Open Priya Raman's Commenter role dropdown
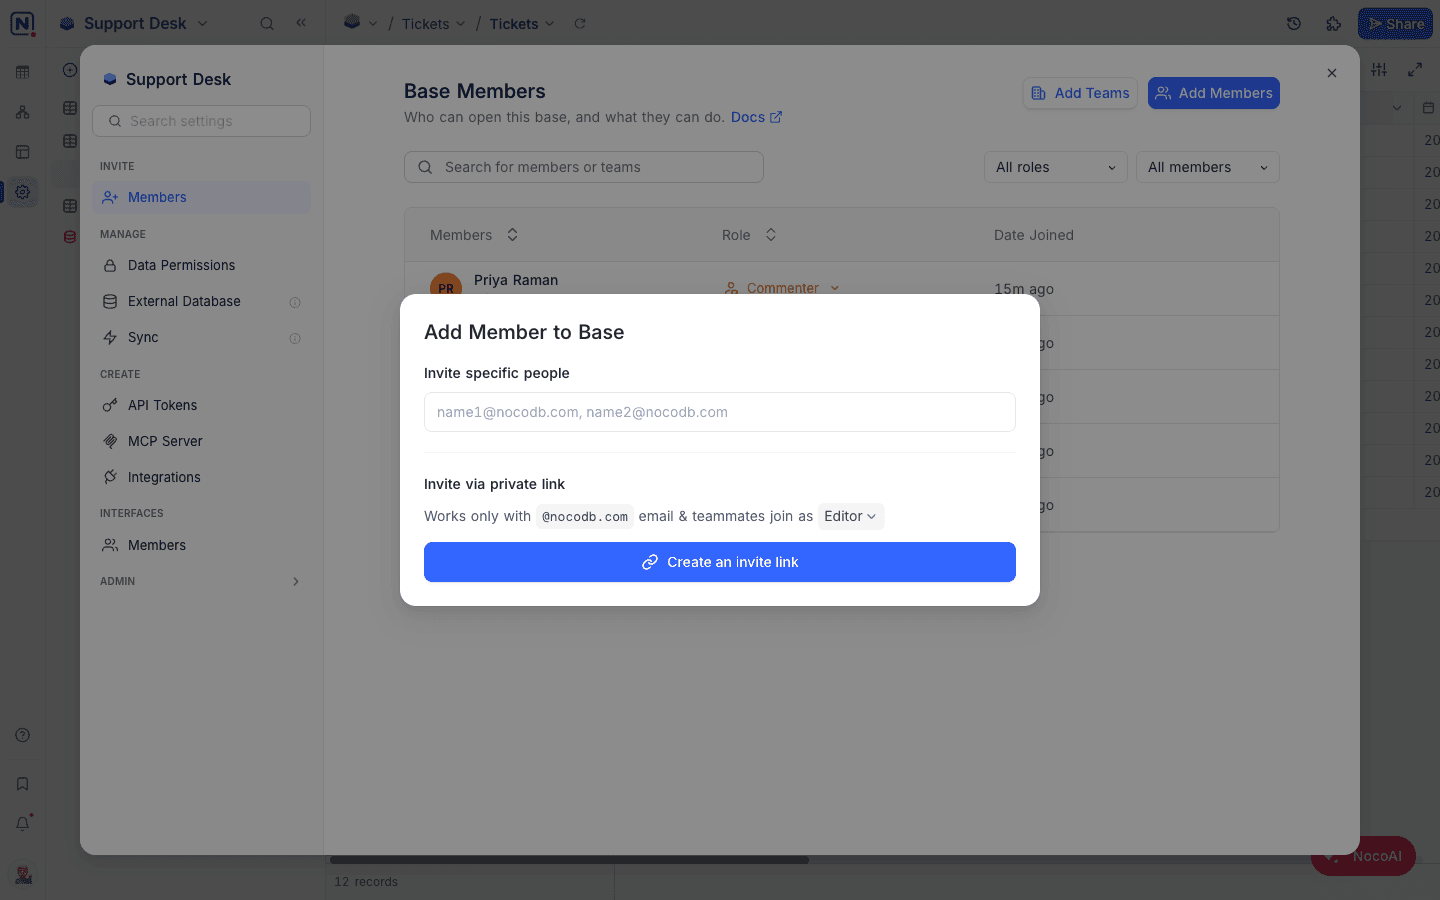 pos(783,288)
